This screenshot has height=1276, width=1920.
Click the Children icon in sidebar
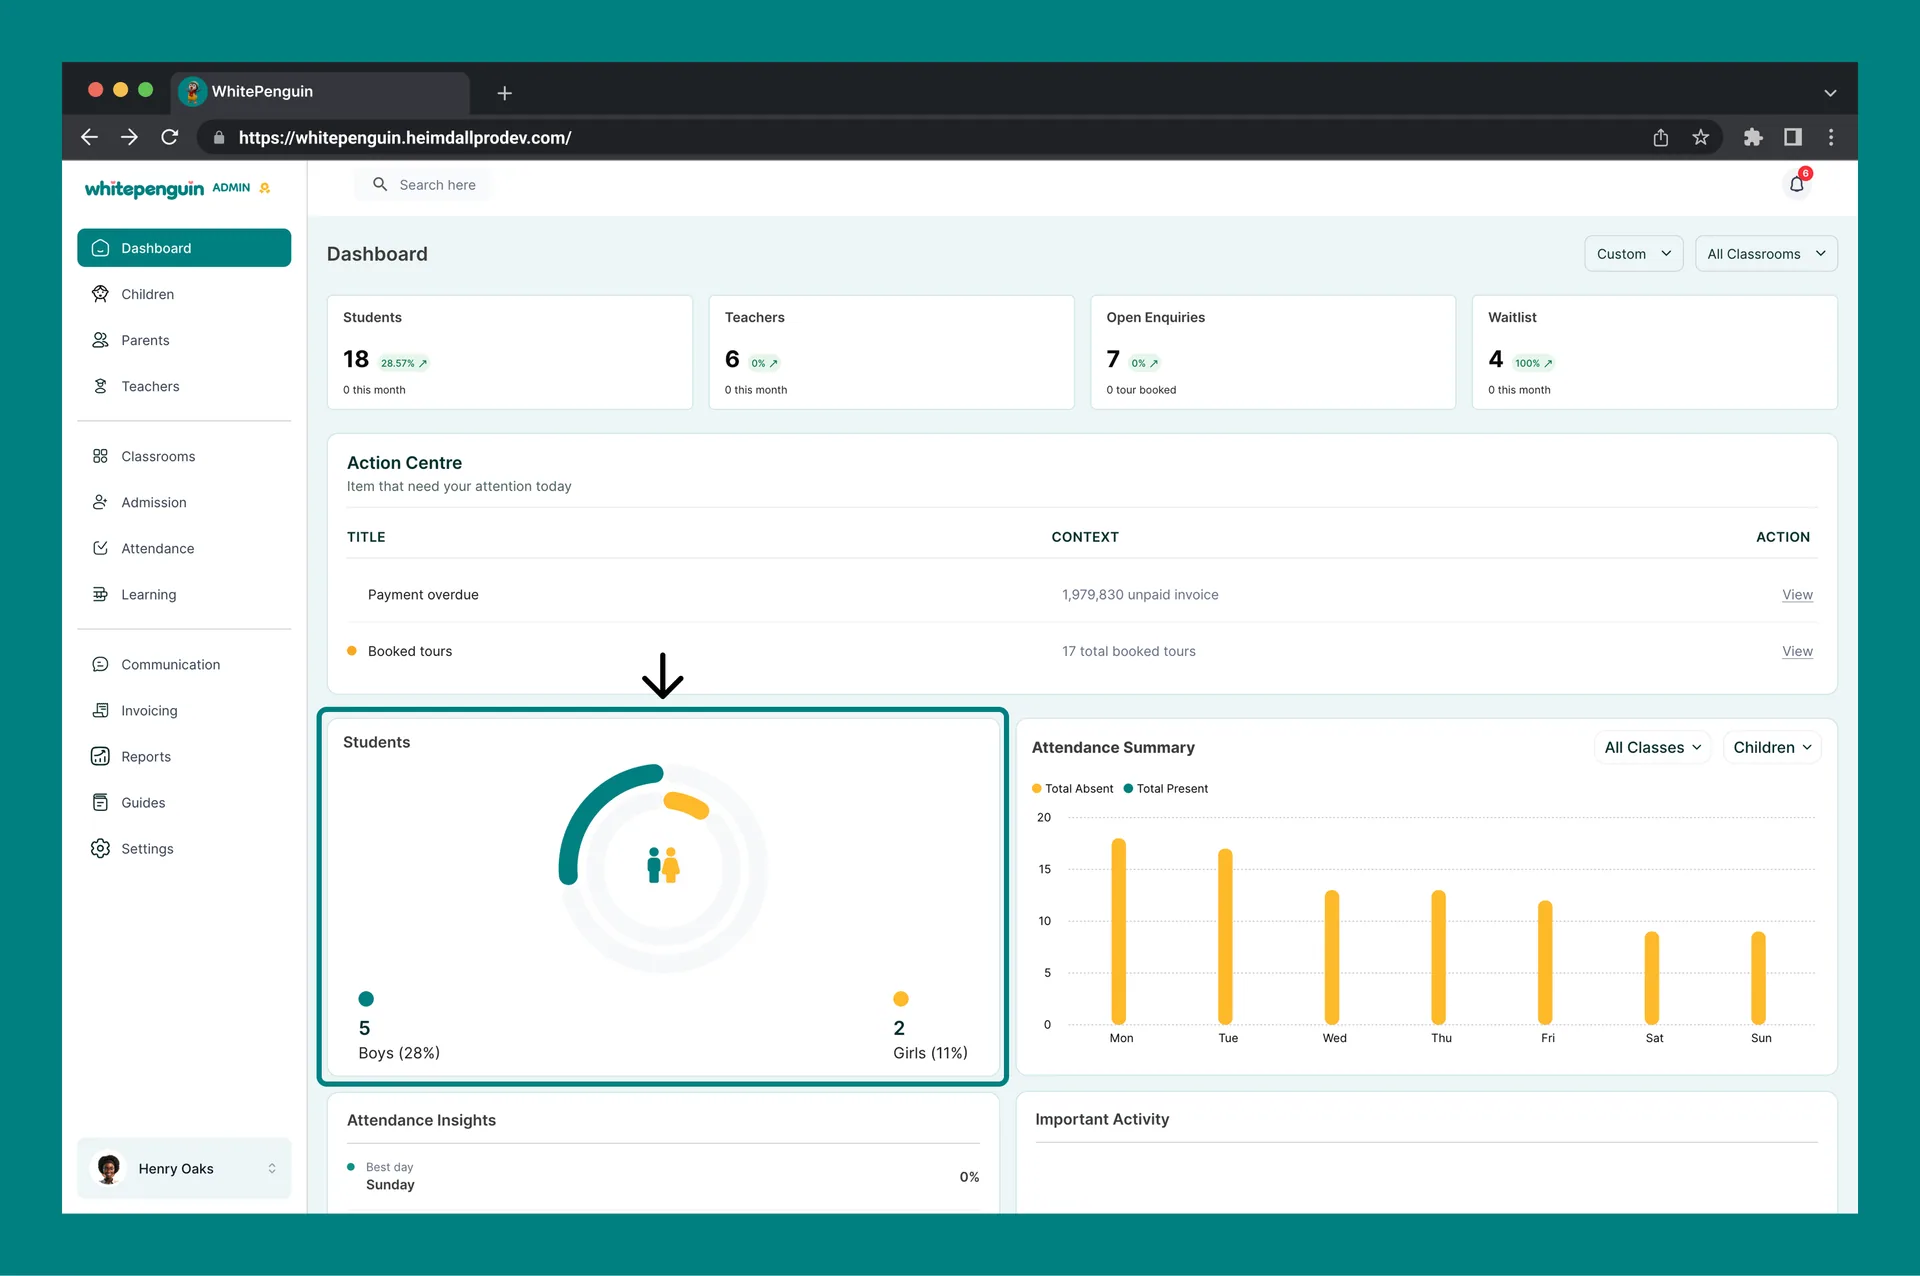coord(100,294)
